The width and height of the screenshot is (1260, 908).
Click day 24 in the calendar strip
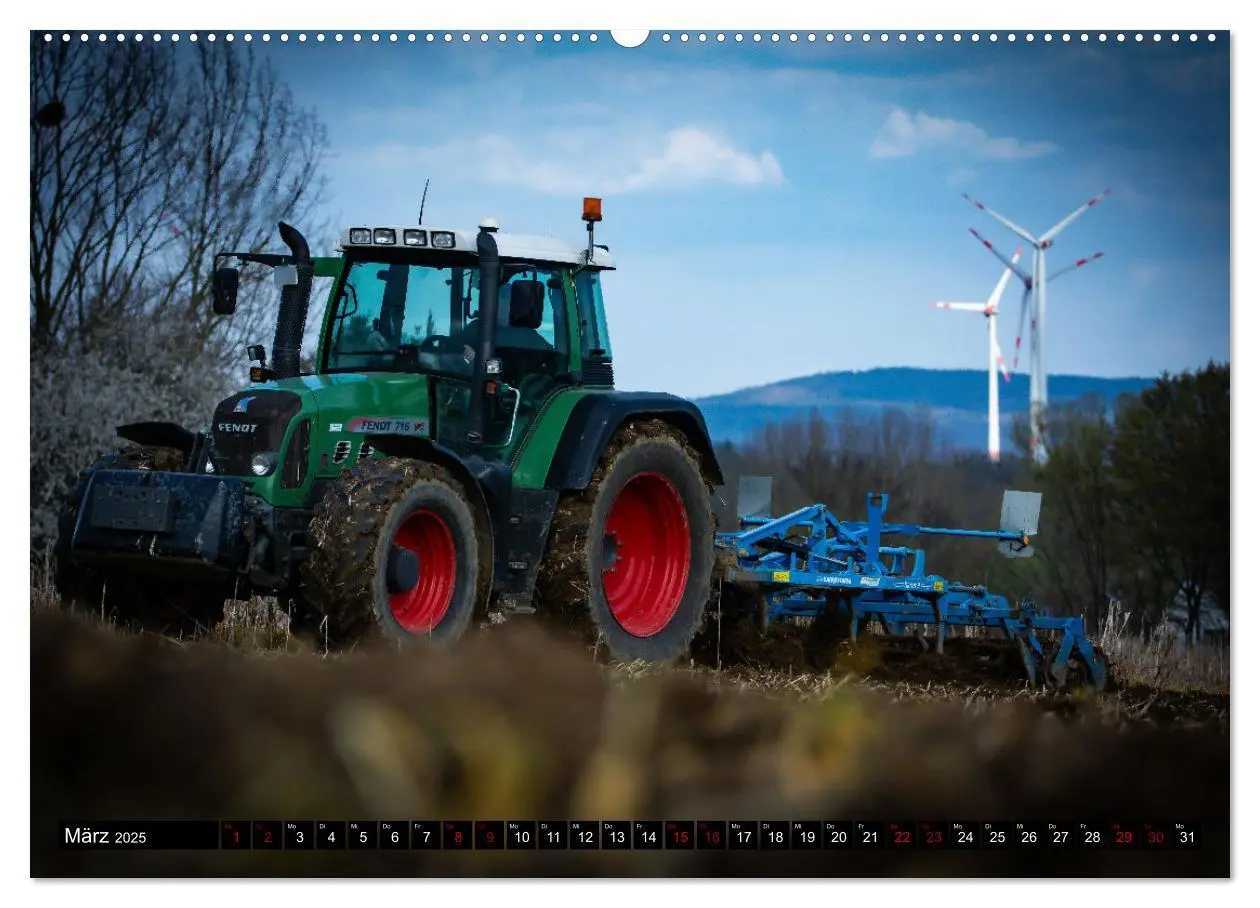tap(964, 836)
